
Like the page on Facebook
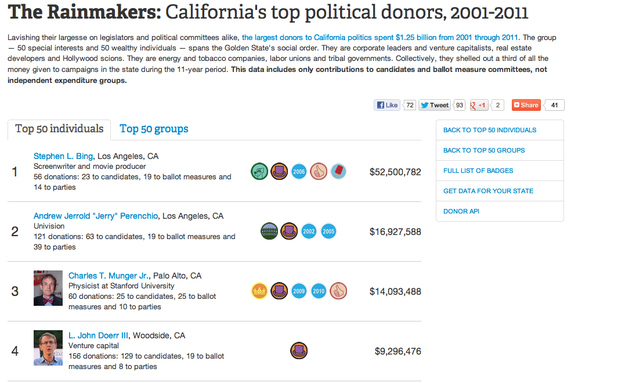(387, 105)
